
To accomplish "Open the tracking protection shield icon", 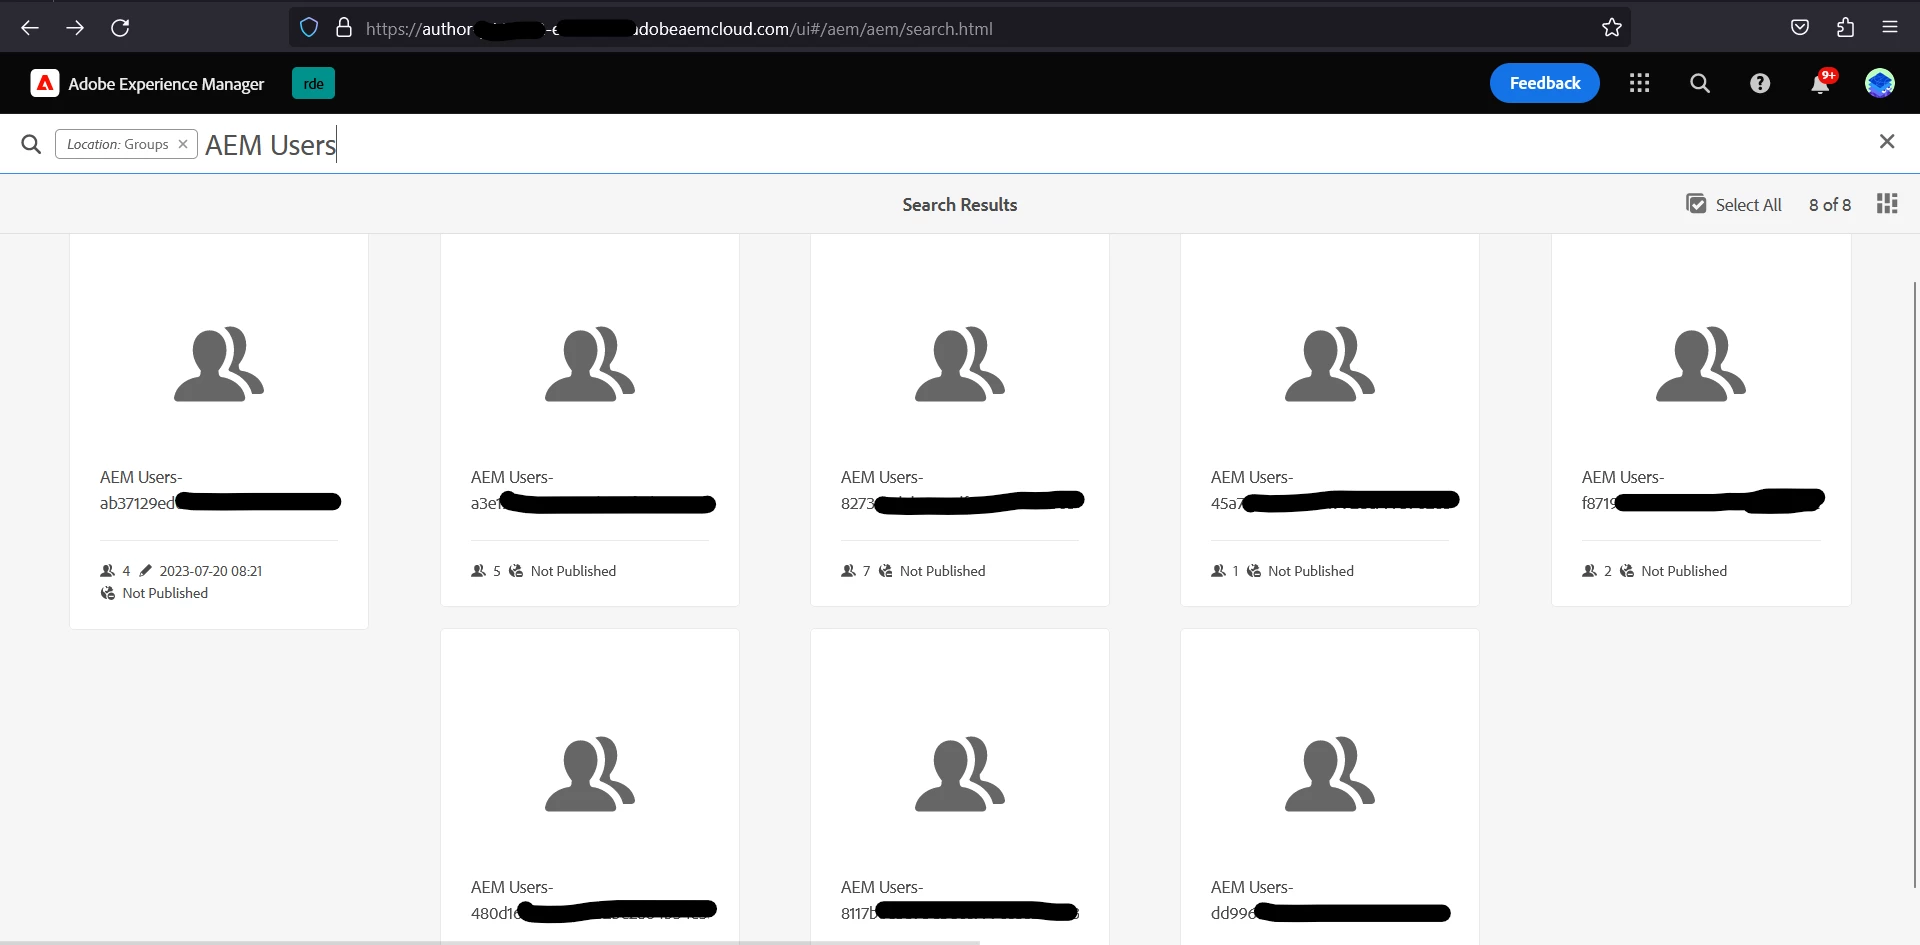I will (x=309, y=28).
